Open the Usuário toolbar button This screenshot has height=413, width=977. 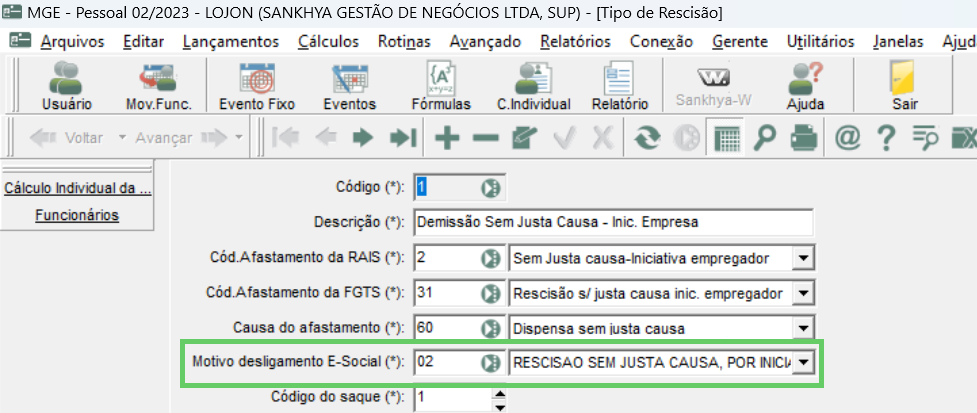click(67, 85)
